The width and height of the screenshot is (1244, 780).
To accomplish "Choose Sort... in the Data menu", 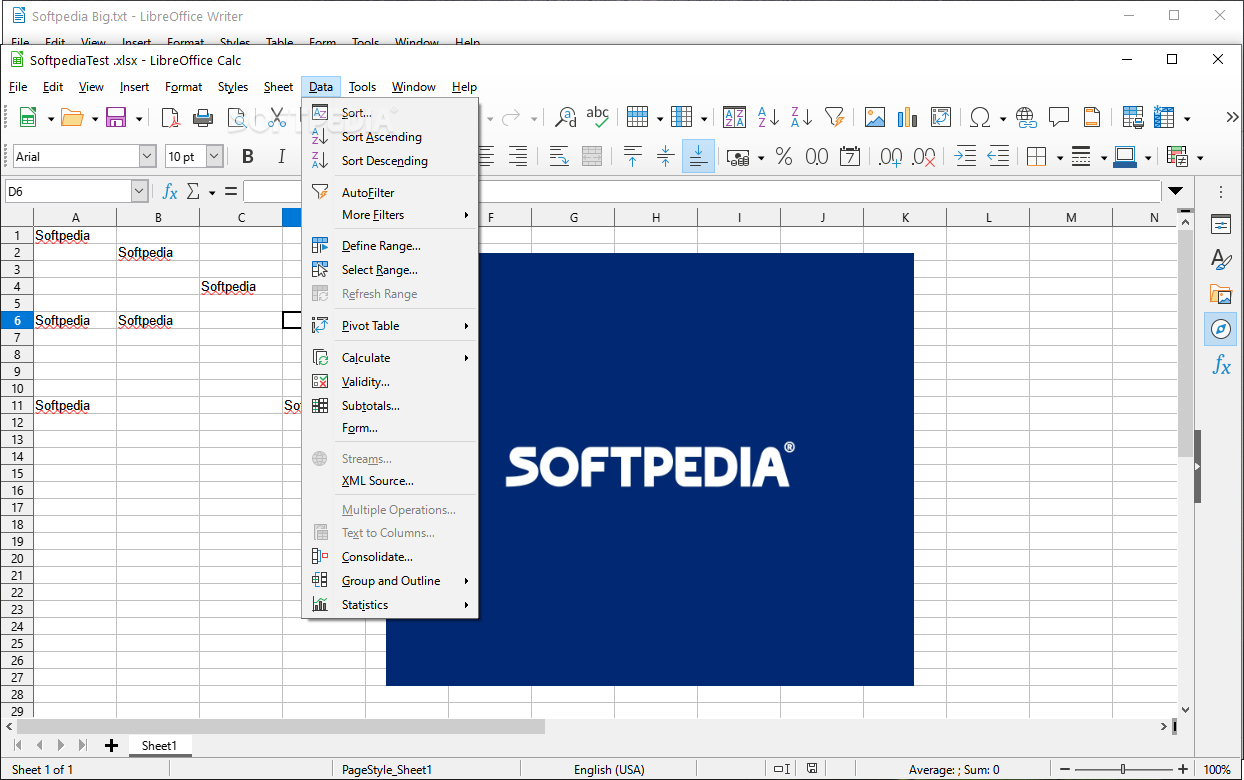I will pyautogui.click(x=390, y=113).
